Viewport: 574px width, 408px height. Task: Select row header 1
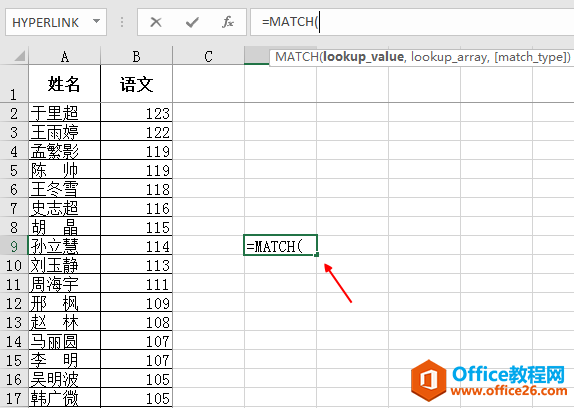14,84
